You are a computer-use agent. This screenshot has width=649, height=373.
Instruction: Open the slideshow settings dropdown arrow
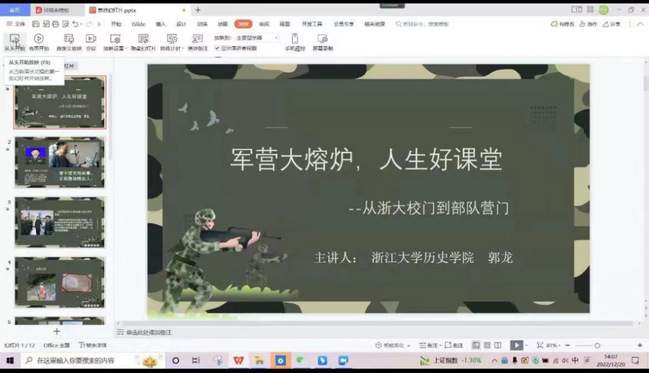(x=126, y=48)
